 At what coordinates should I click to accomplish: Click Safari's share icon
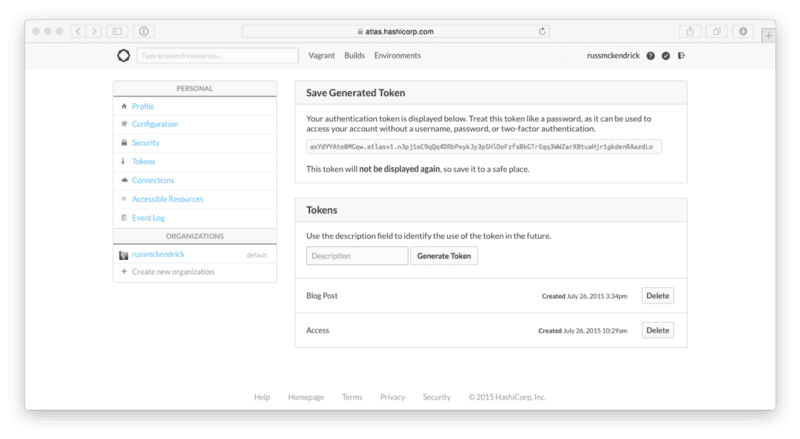(690, 31)
